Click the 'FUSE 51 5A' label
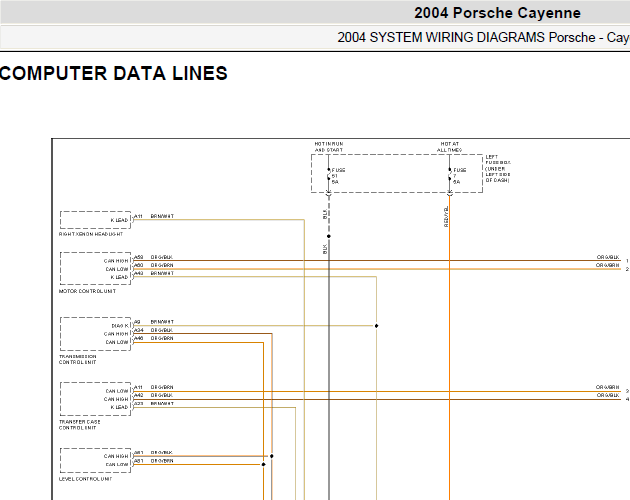The width and height of the screenshot is (630, 500). click(x=338, y=176)
